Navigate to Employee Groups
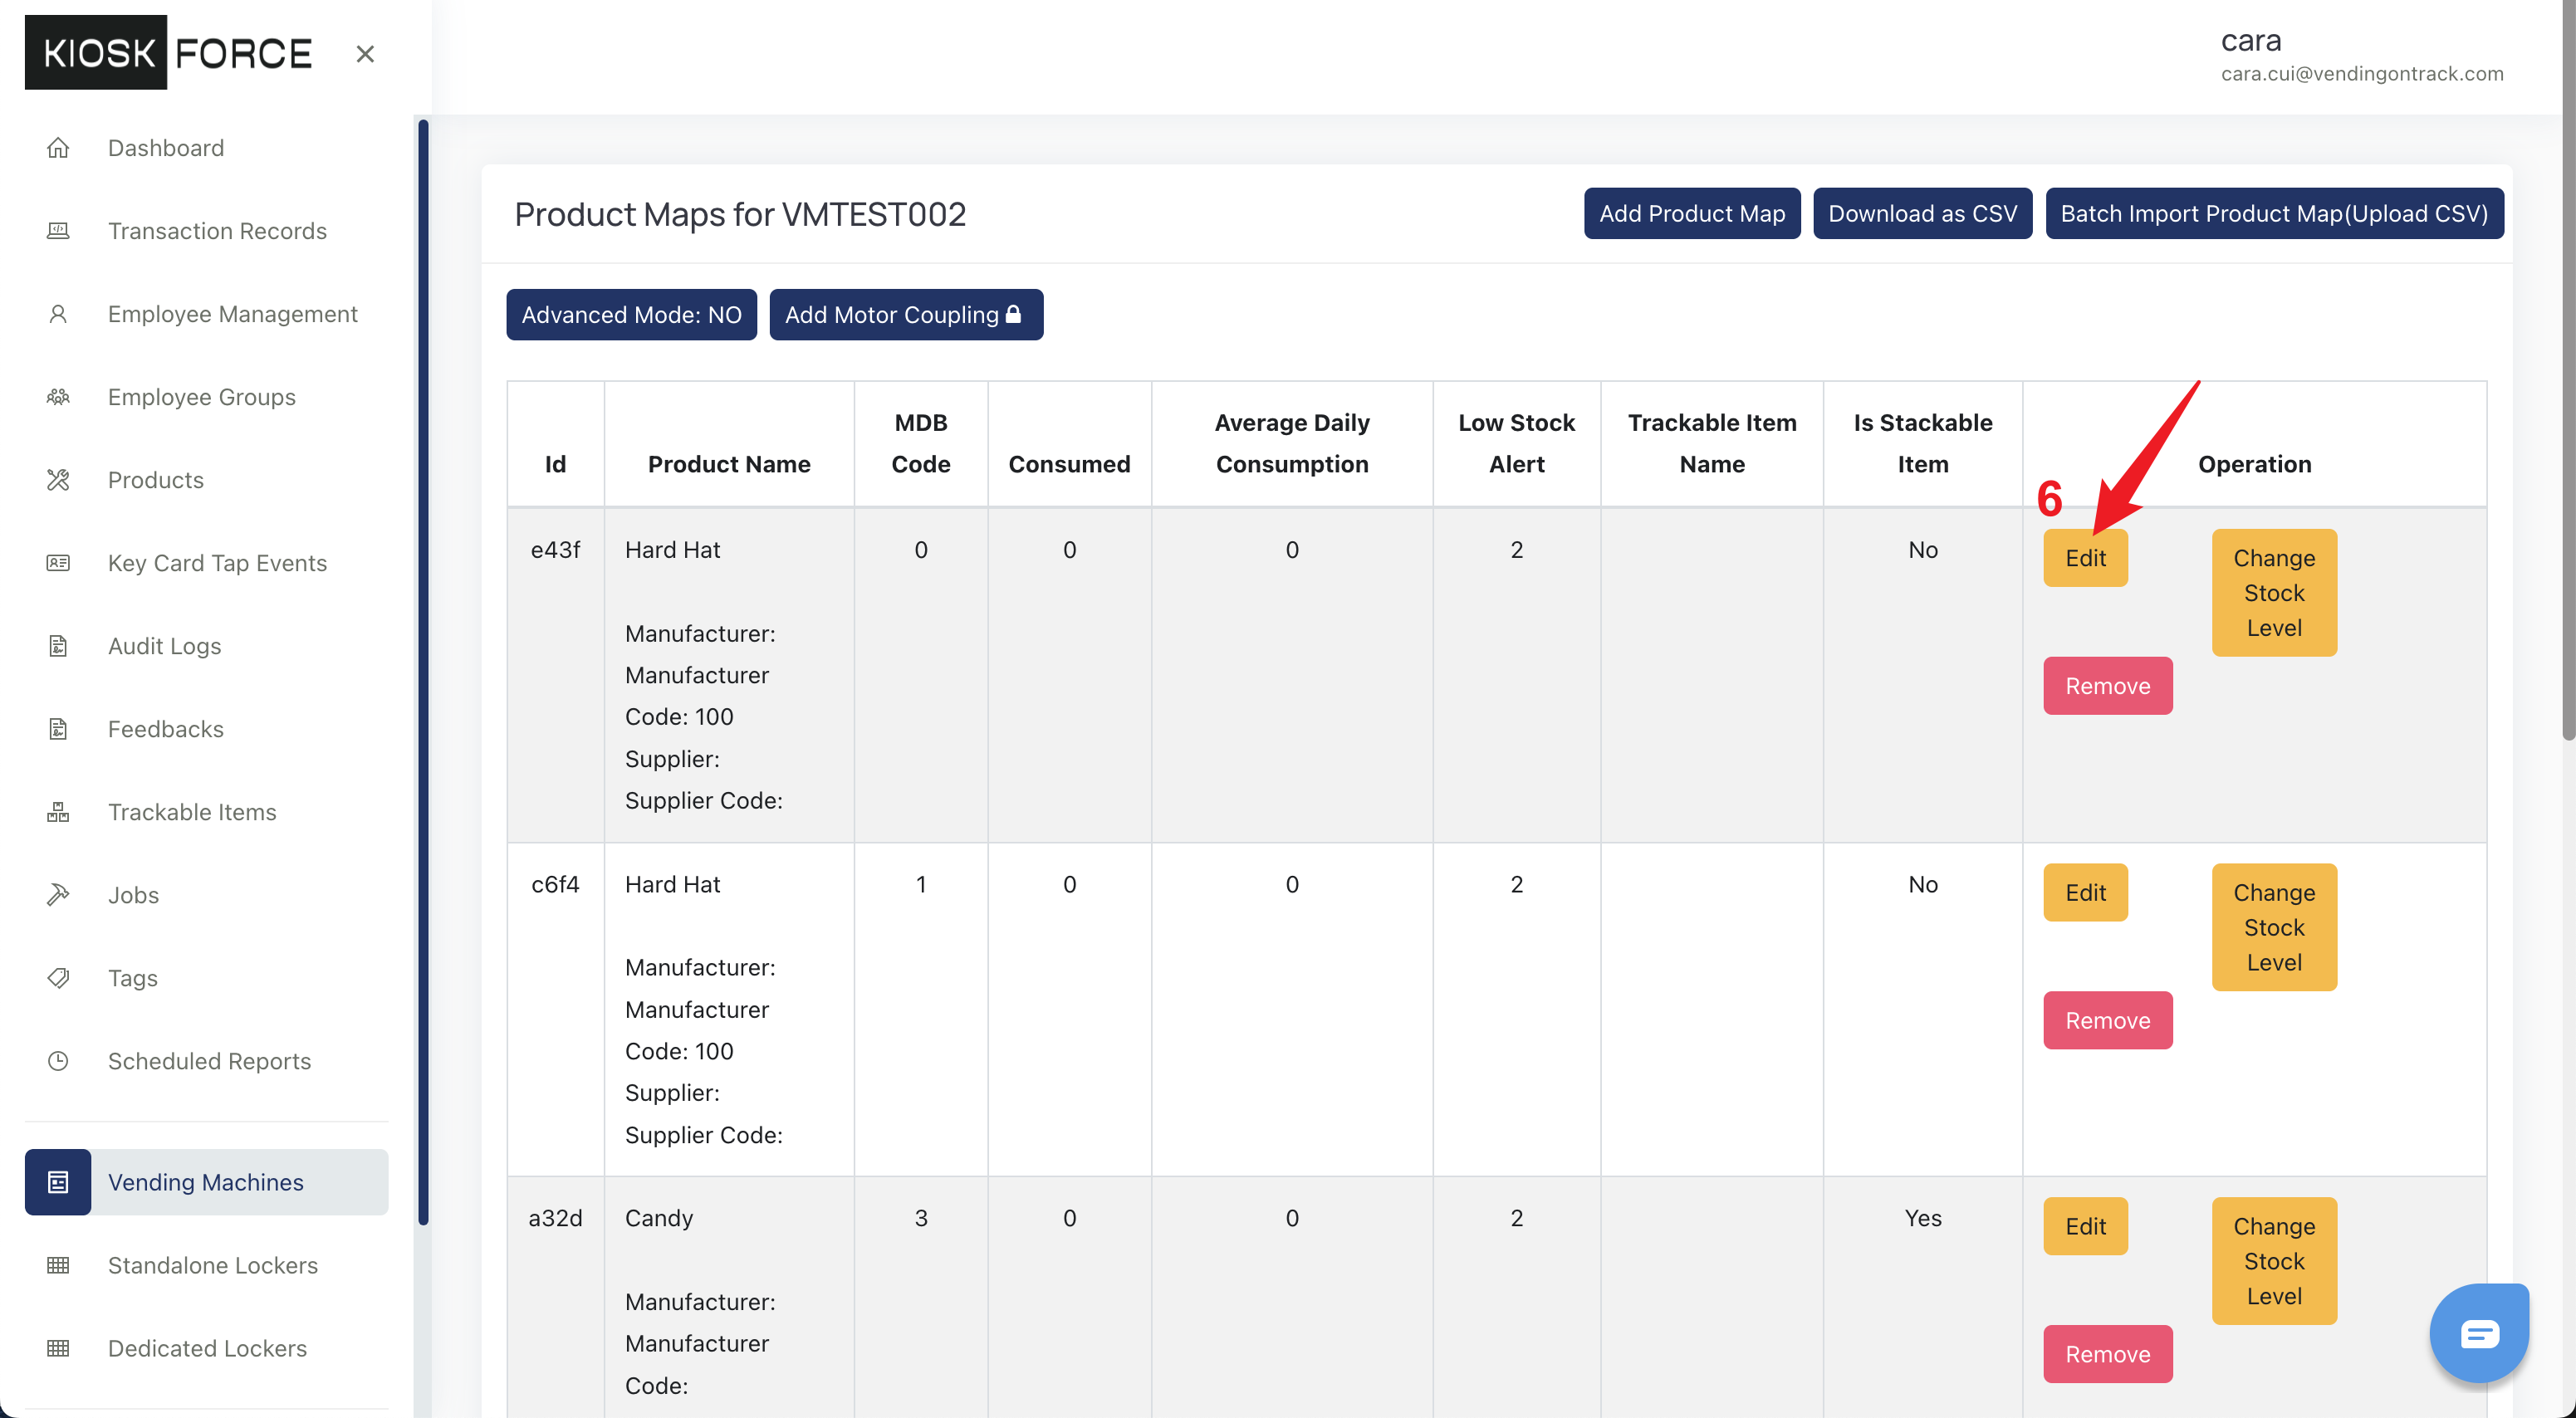This screenshot has width=2576, height=1418. click(x=201, y=397)
